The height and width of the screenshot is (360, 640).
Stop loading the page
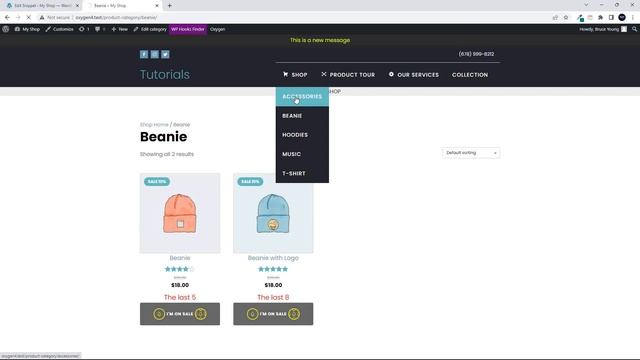(29, 18)
